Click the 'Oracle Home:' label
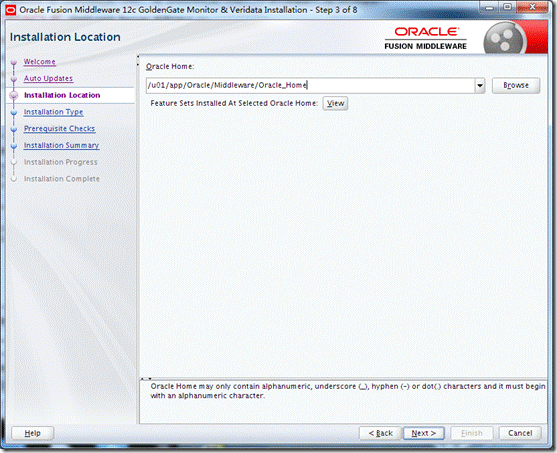The height and width of the screenshot is (453, 557). [x=170, y=66]
